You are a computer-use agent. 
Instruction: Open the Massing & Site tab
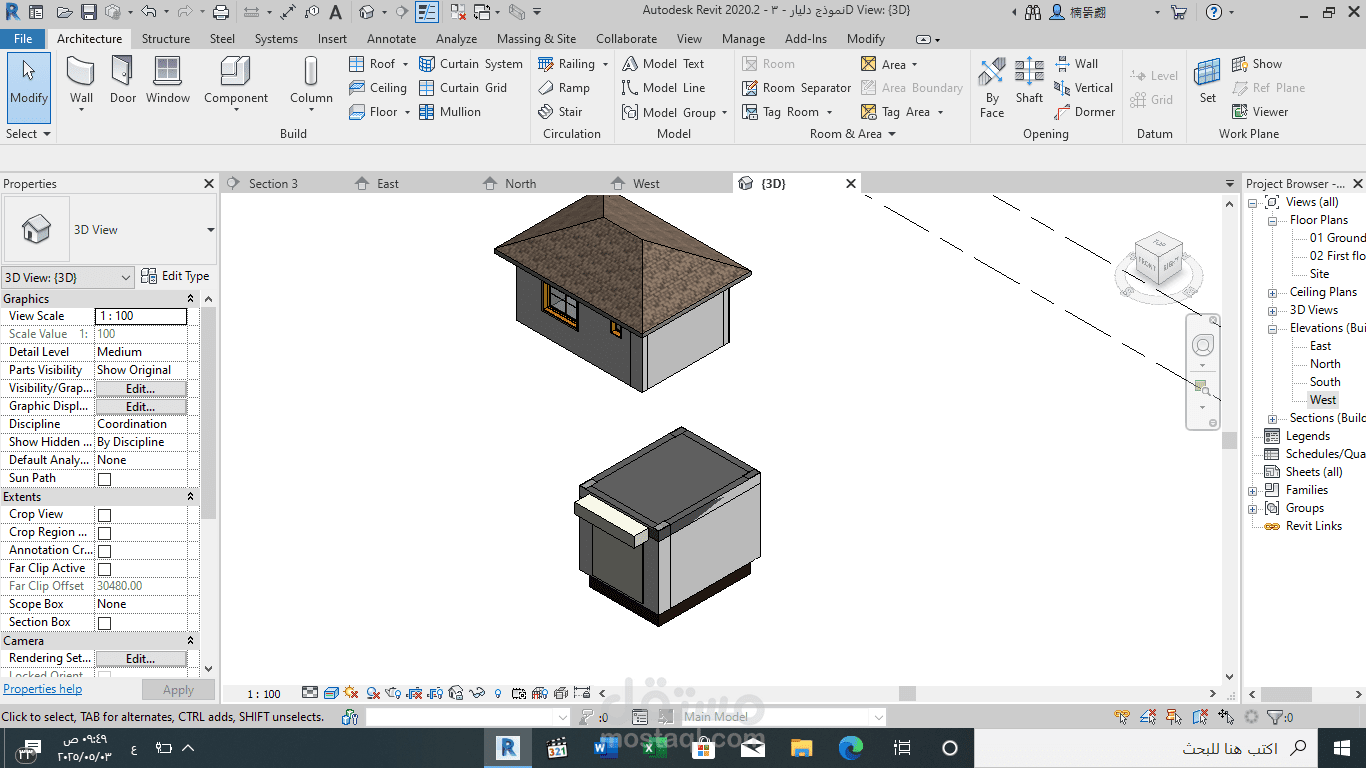pos(536,39)
